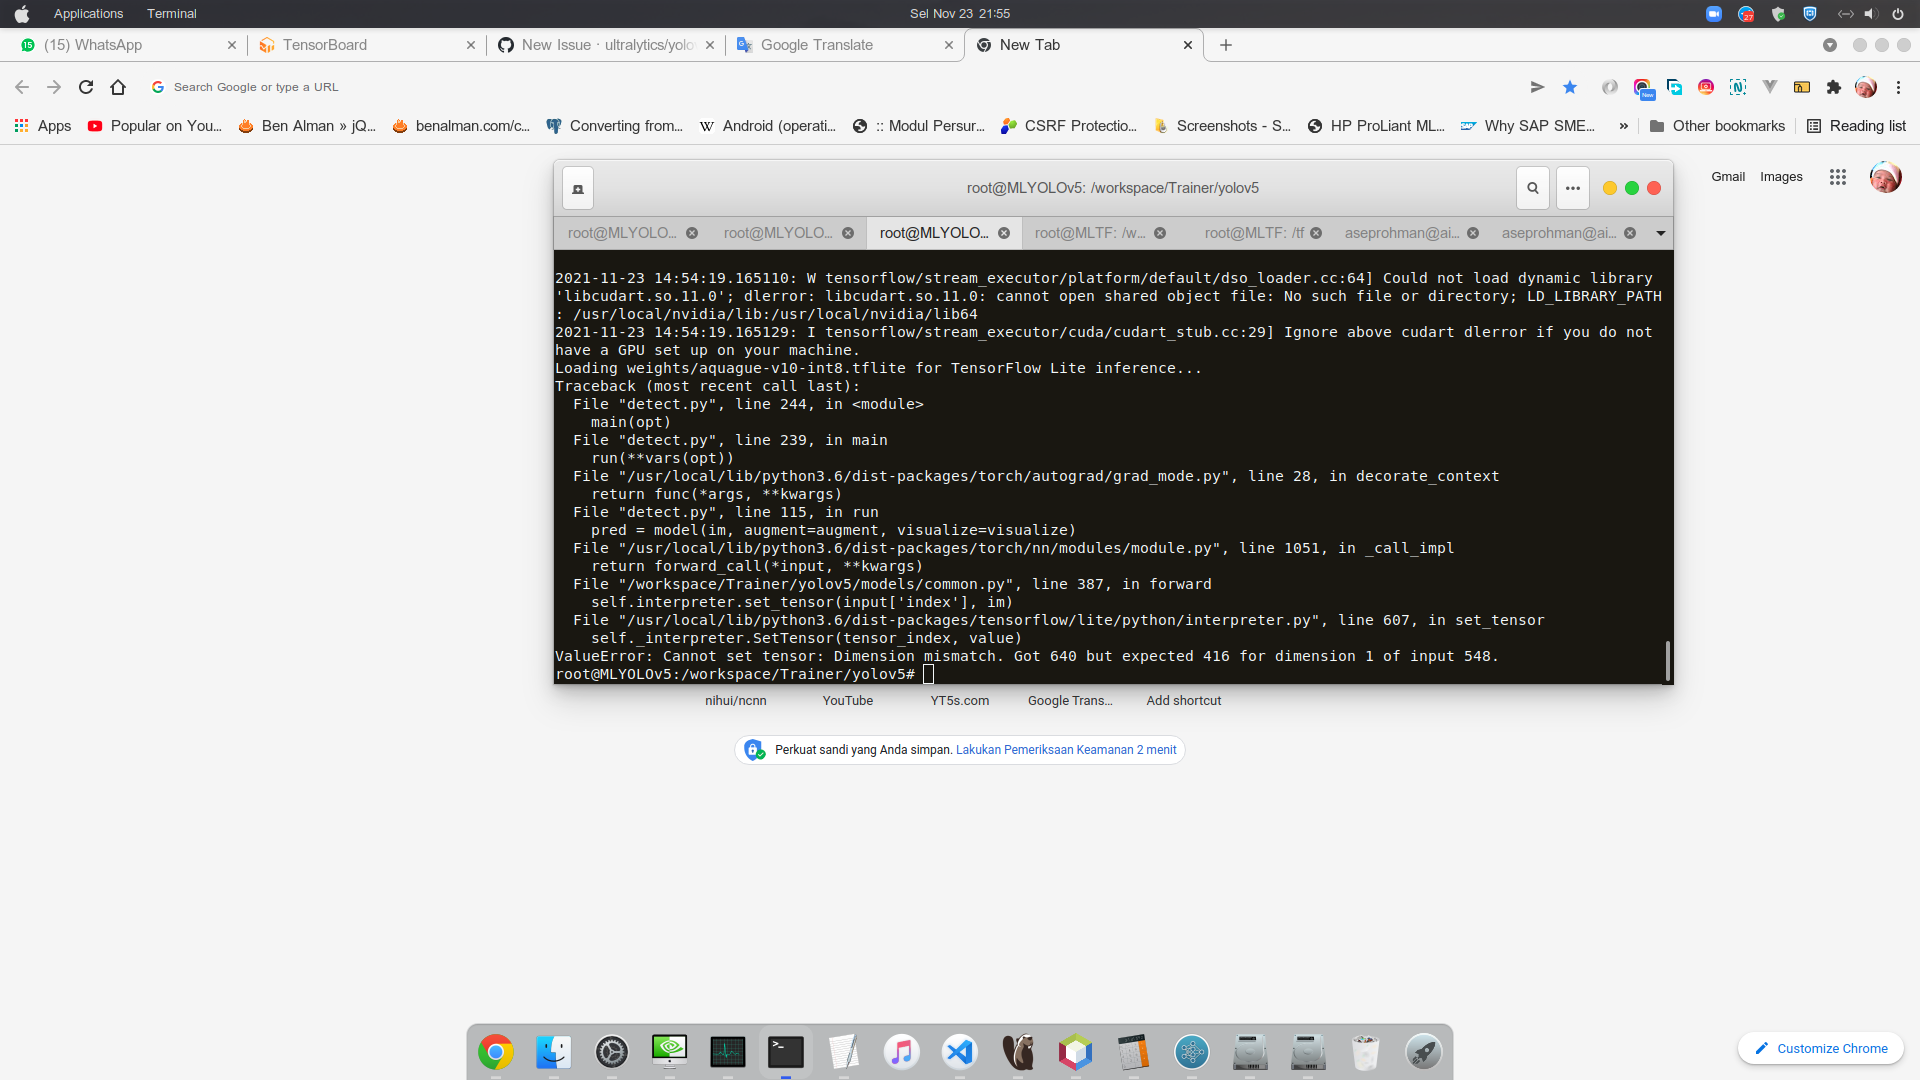Image resolution: width=1920 pixels, height=1080 pixels.
Task: Expand the hidden bookmarks chevron
Action: (x=1623, y=126)
